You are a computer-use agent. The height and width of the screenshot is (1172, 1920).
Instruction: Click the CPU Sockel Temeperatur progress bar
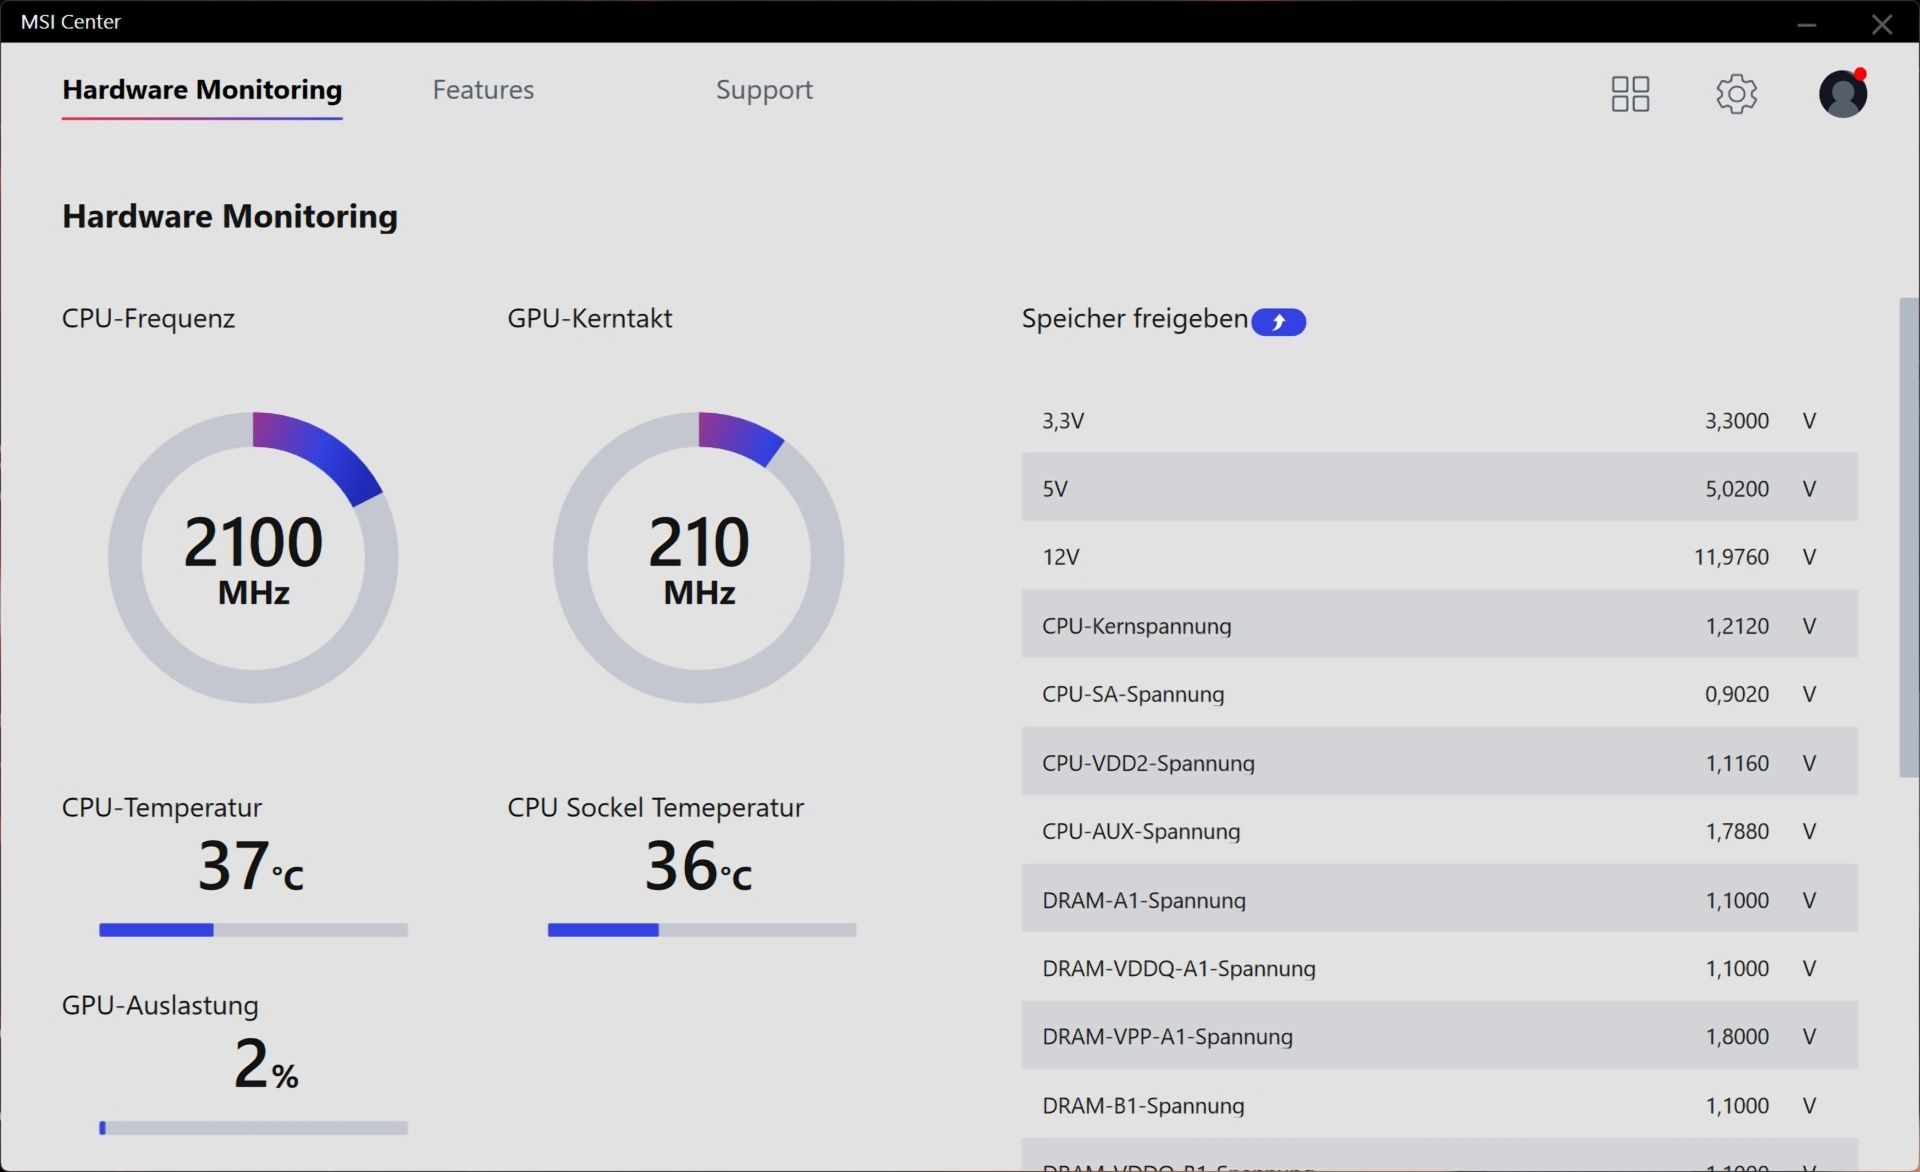coord(701,930)
